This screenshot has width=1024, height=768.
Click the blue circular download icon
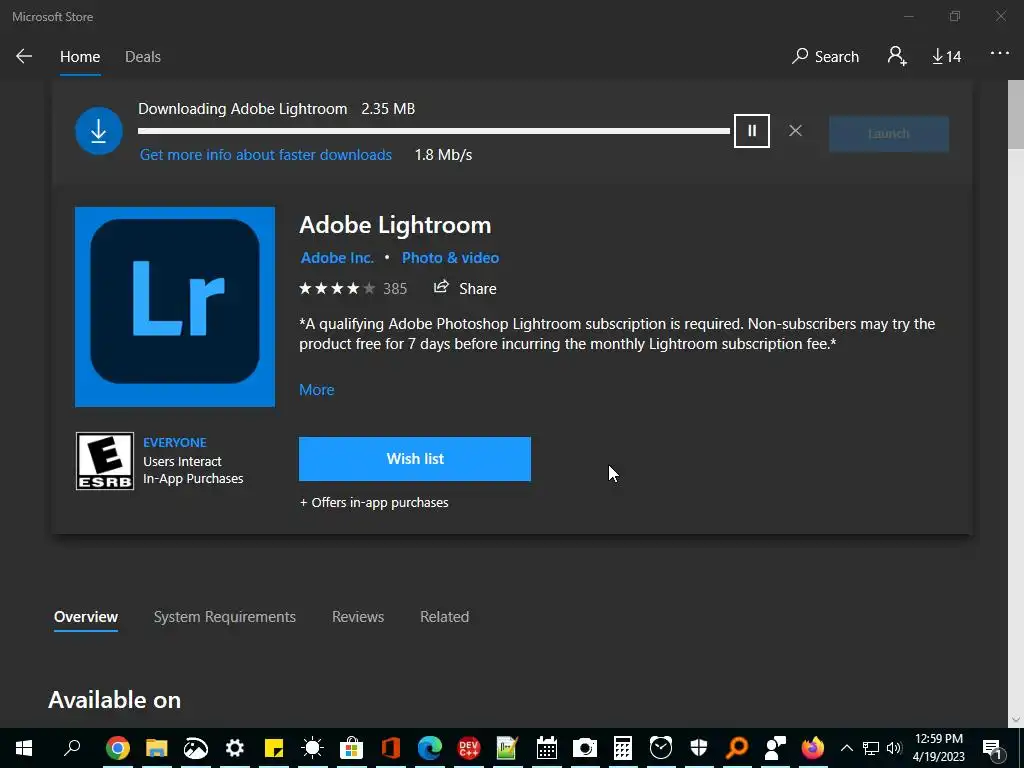point(99,131)
